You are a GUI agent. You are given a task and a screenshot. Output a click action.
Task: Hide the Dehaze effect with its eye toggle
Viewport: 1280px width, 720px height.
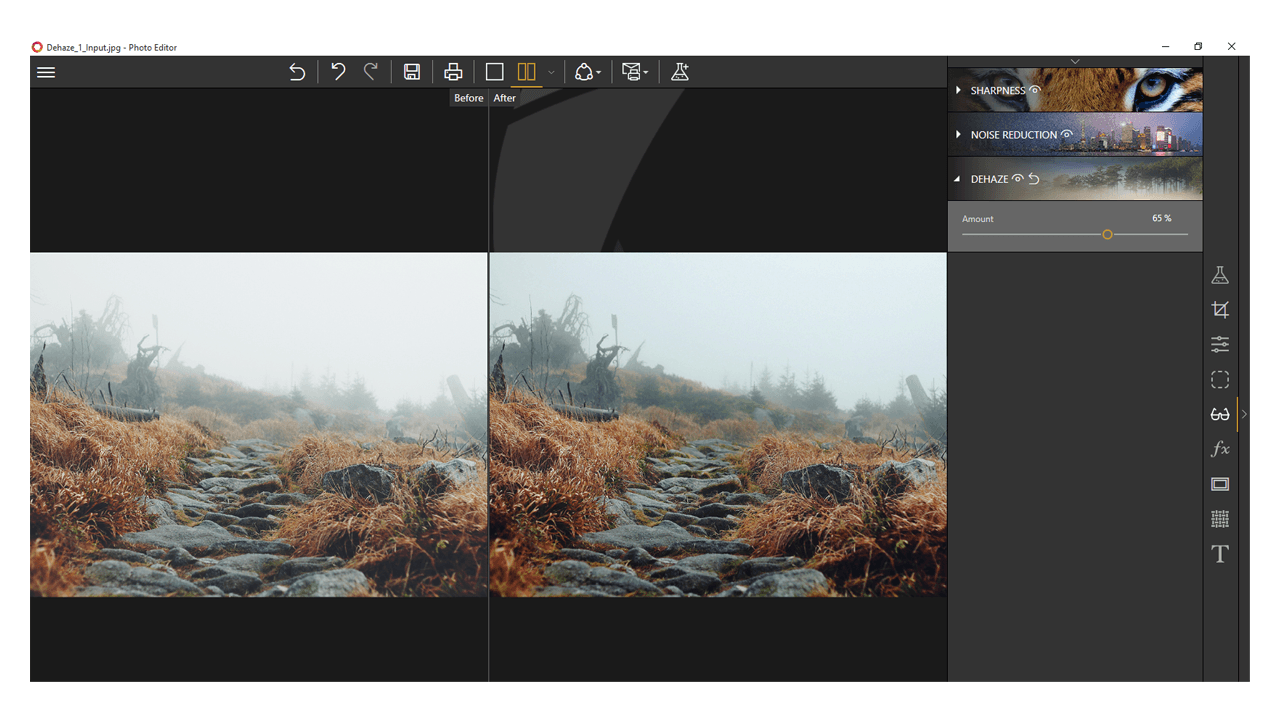tap(1019, 178)
